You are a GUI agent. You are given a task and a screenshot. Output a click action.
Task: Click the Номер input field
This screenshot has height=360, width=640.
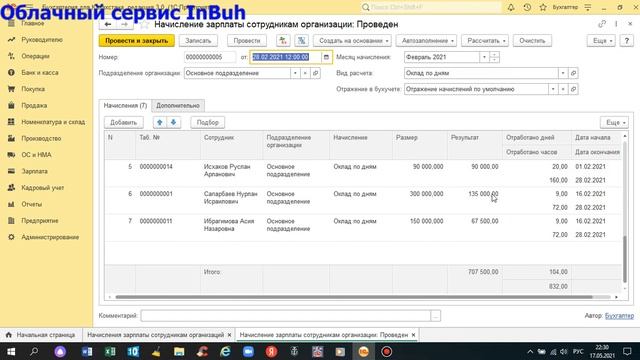pyautogui.click(x=210, y=57)
